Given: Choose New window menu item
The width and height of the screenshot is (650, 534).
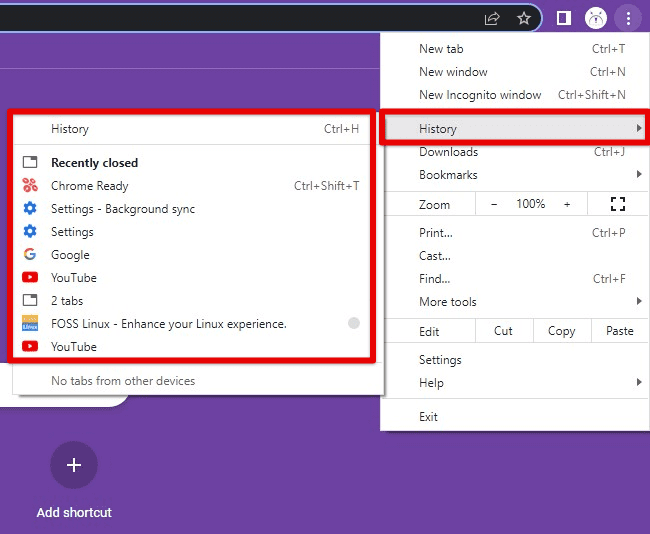Looking at the screenshot, I should pos(515,72).
